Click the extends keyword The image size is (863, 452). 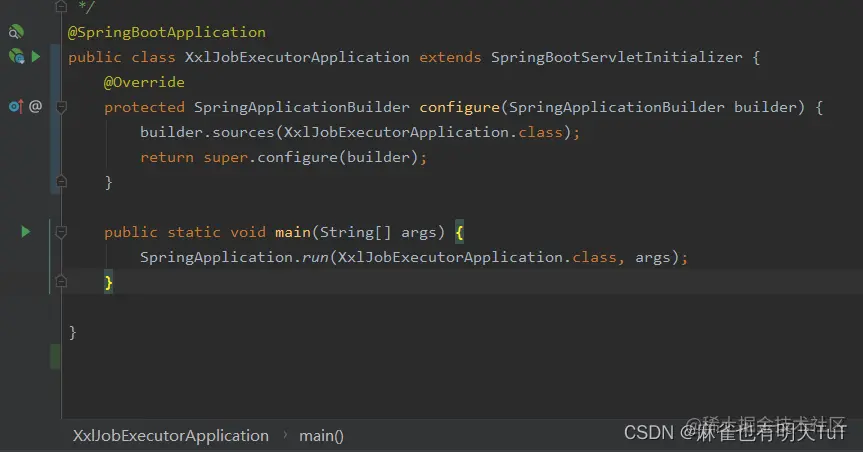pos(450,57)
